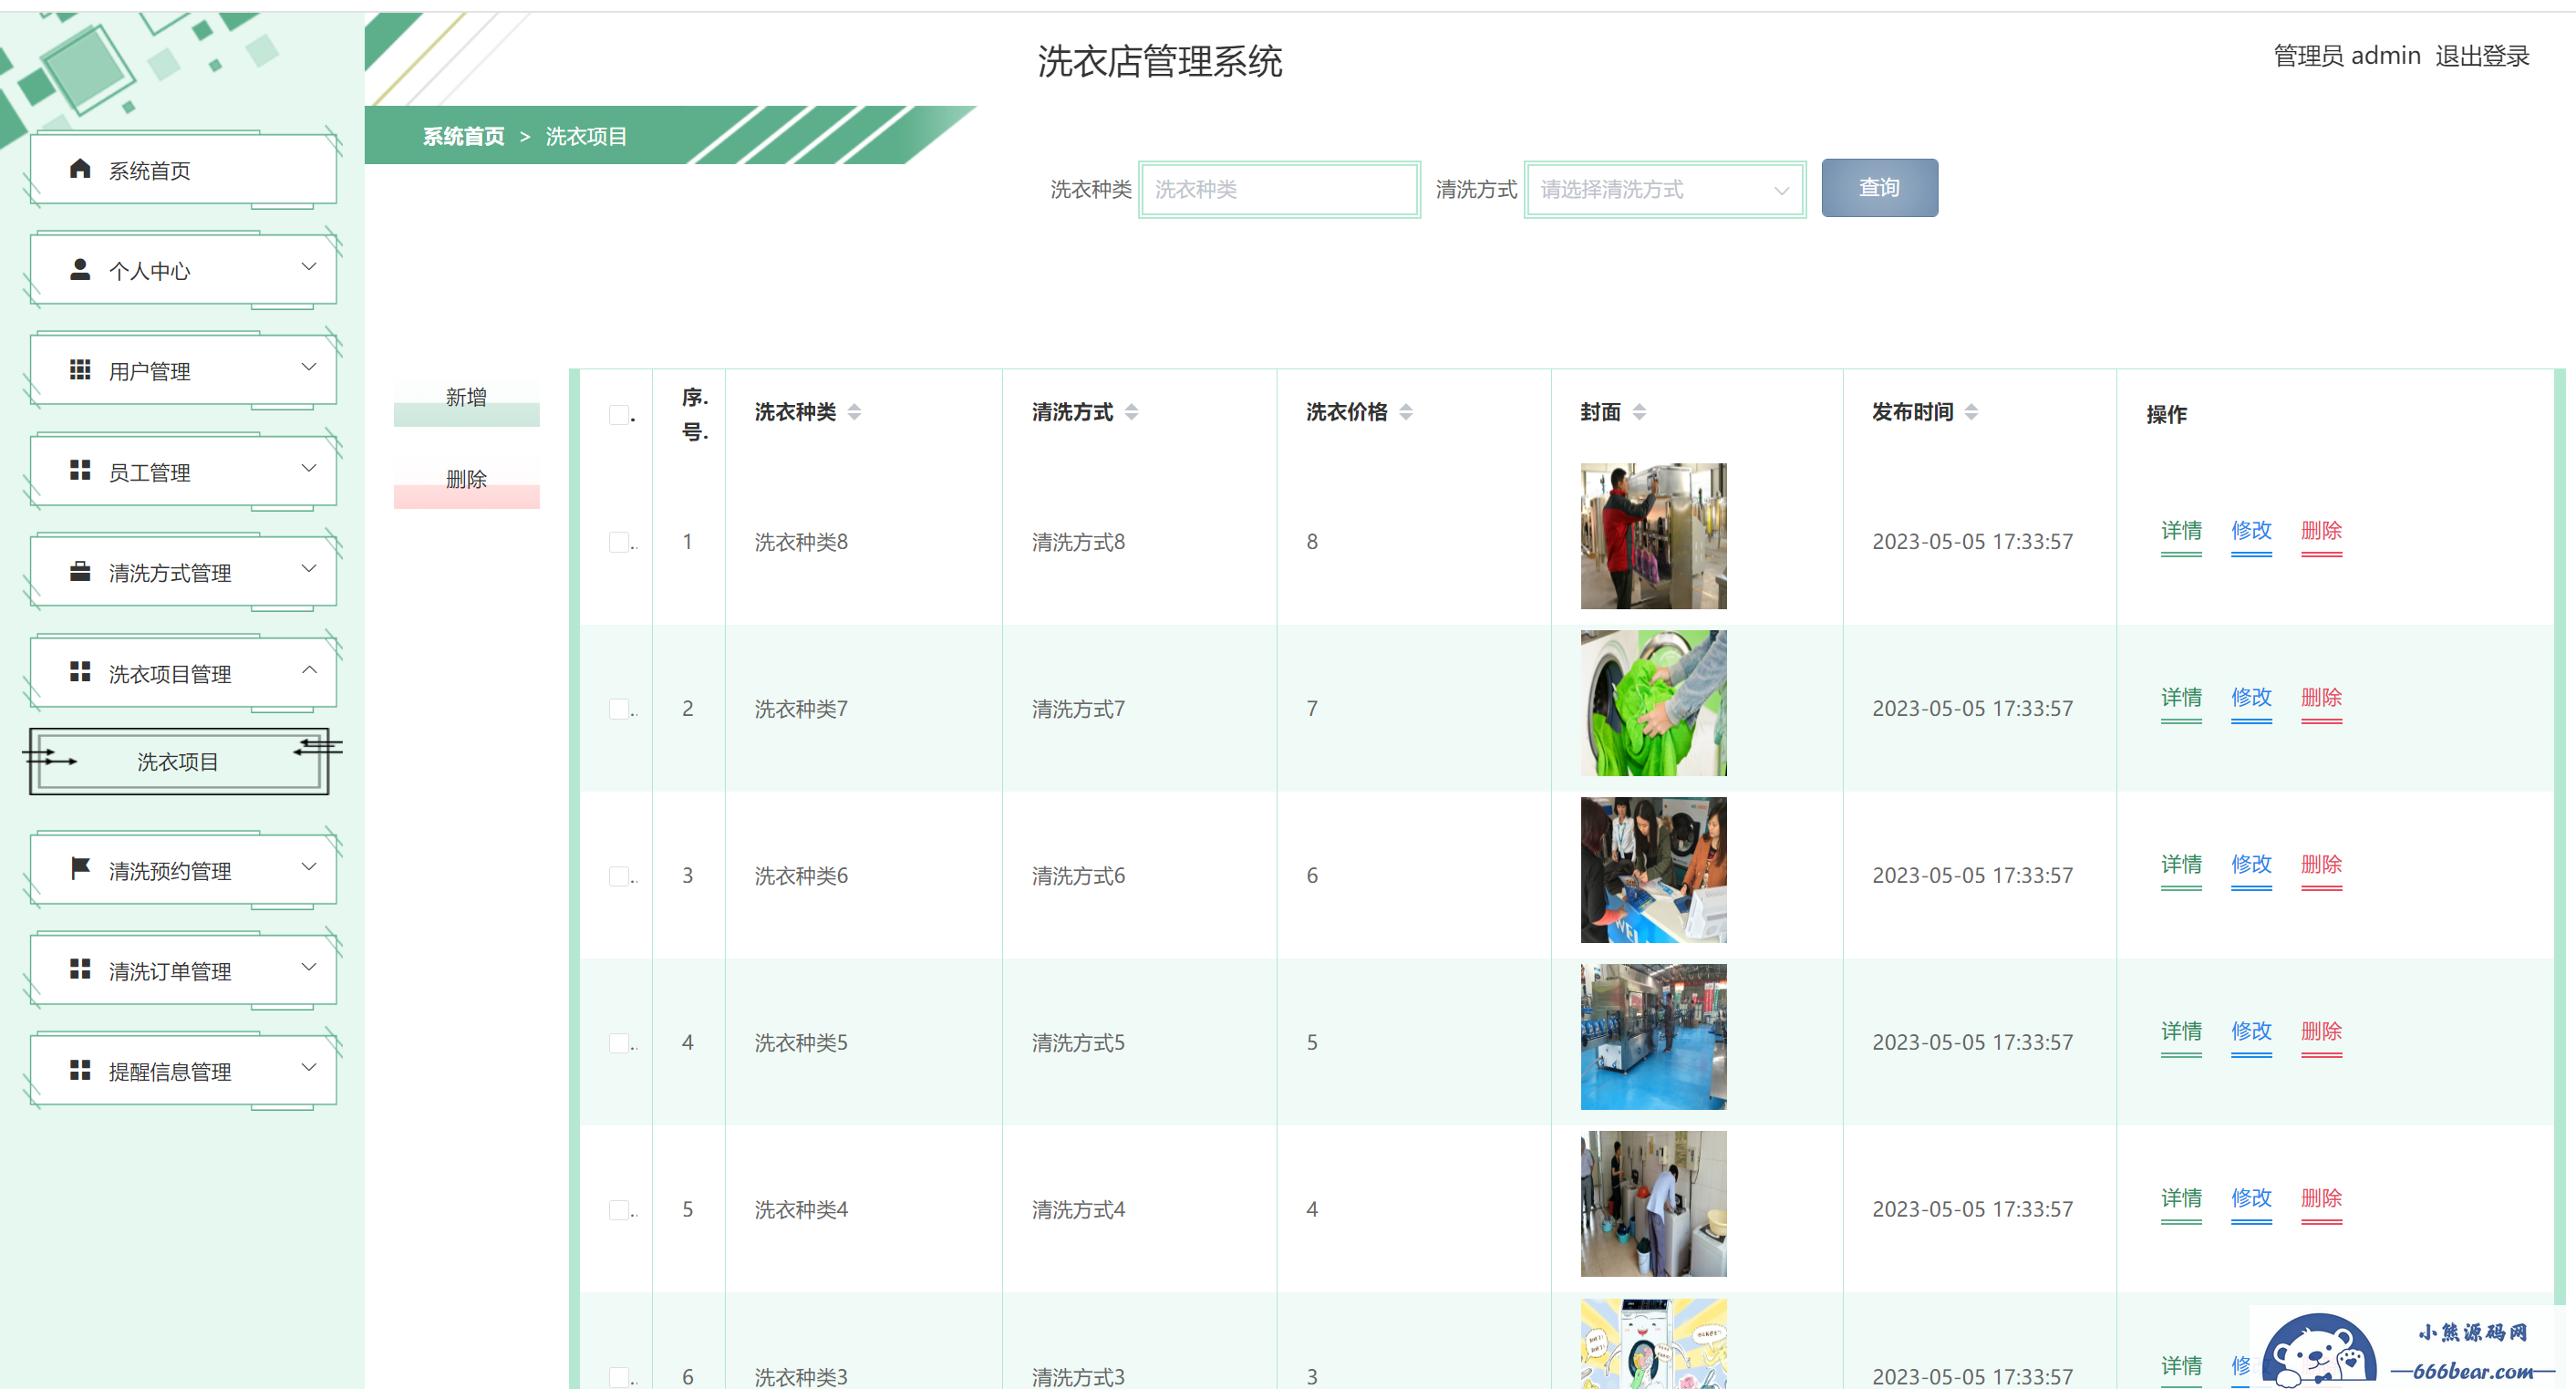Open 提醒信息管理 in the sidebar
Screen dimensions: 2576x1389
tap(183, 1071)
